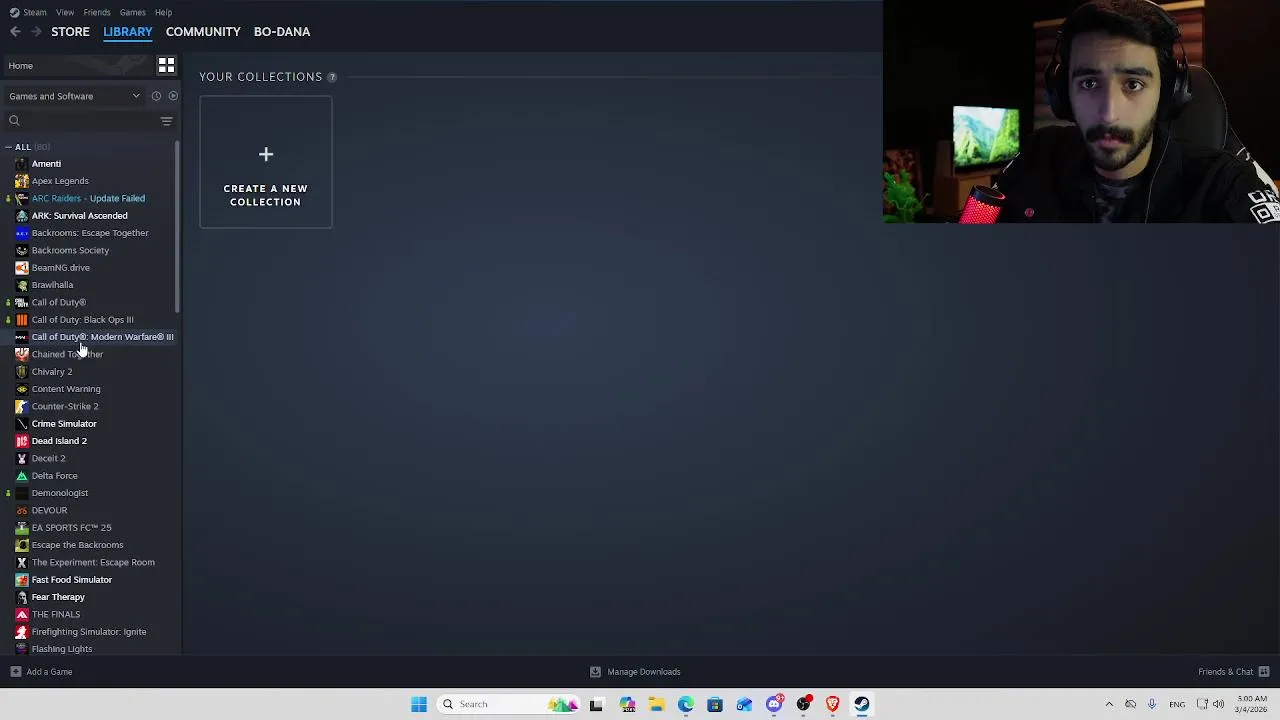This screenshot has width=1280, height=720.
Task: Switch to the LIBRARY tab
Action: click(128, 32)
